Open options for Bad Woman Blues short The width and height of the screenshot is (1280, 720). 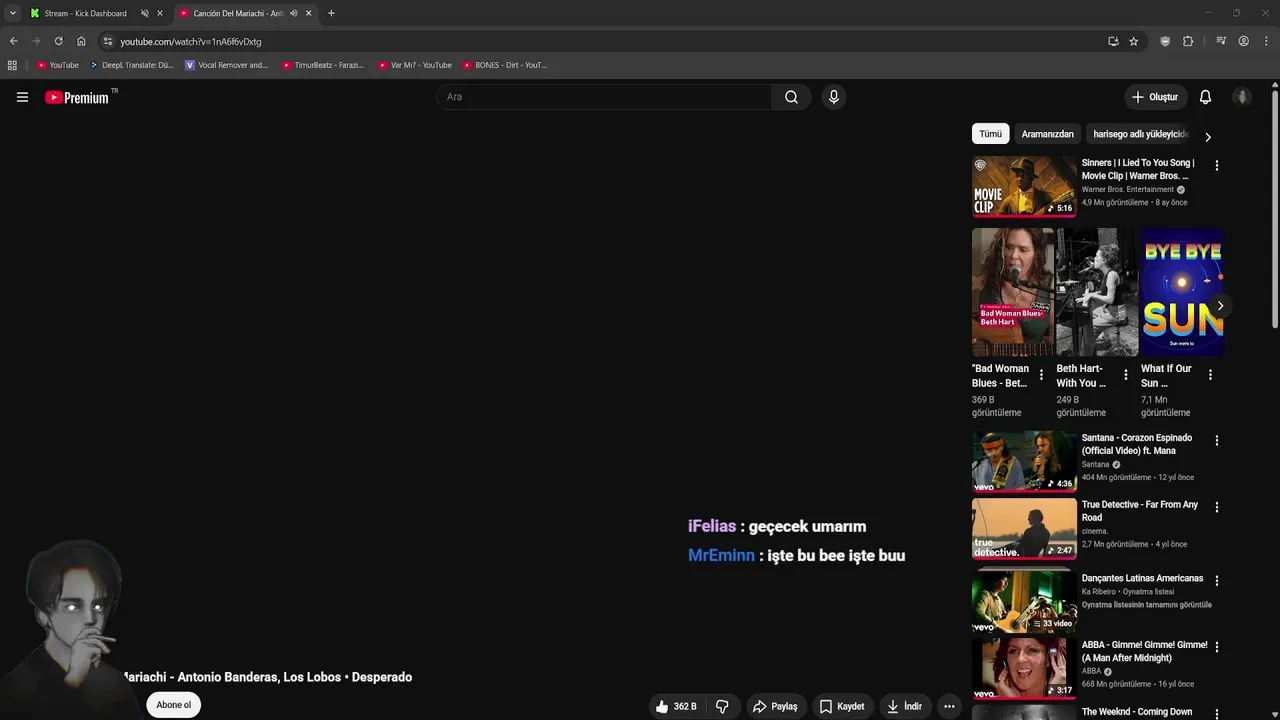1041,375
